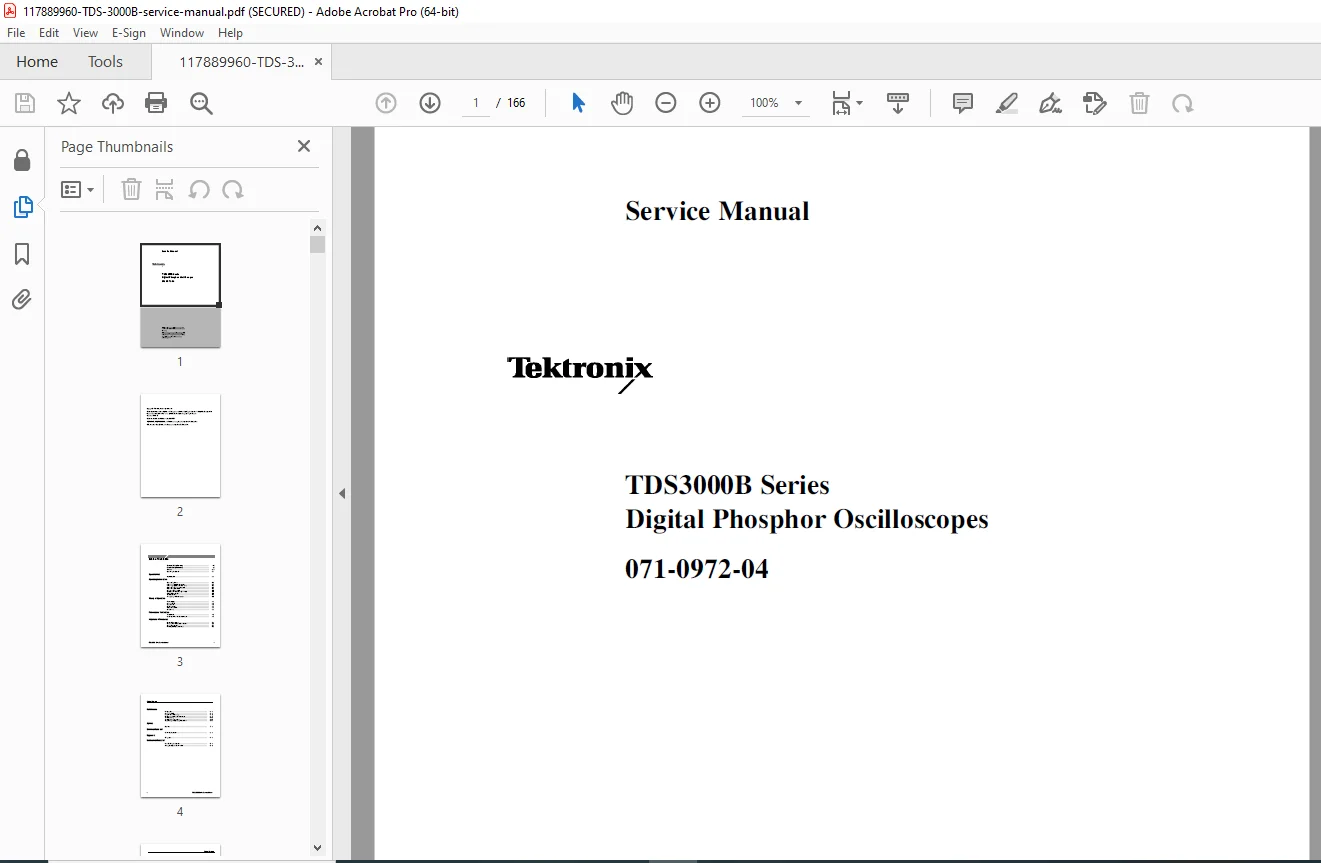The width and height of the screenshot is (1321, 863).
Task: Expand the page display options arrow
Action: pyautogui.click(x=860, y=103)
